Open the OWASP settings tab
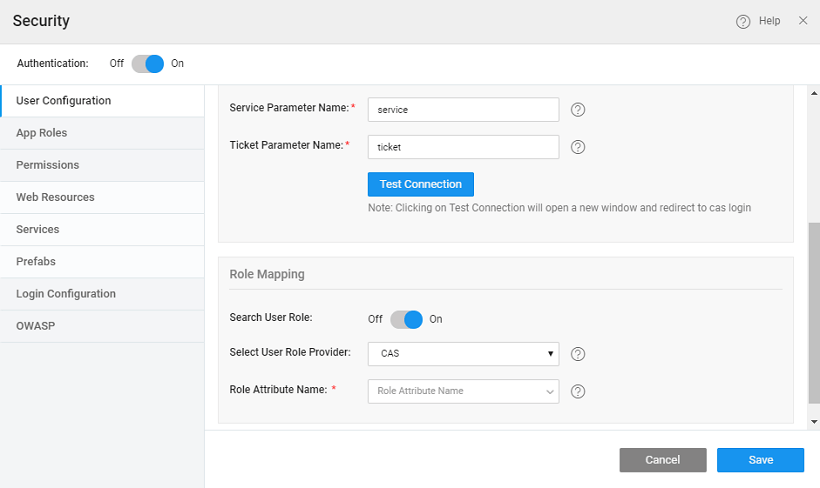This screenshot has width=820, height=488. click(35, 326)
